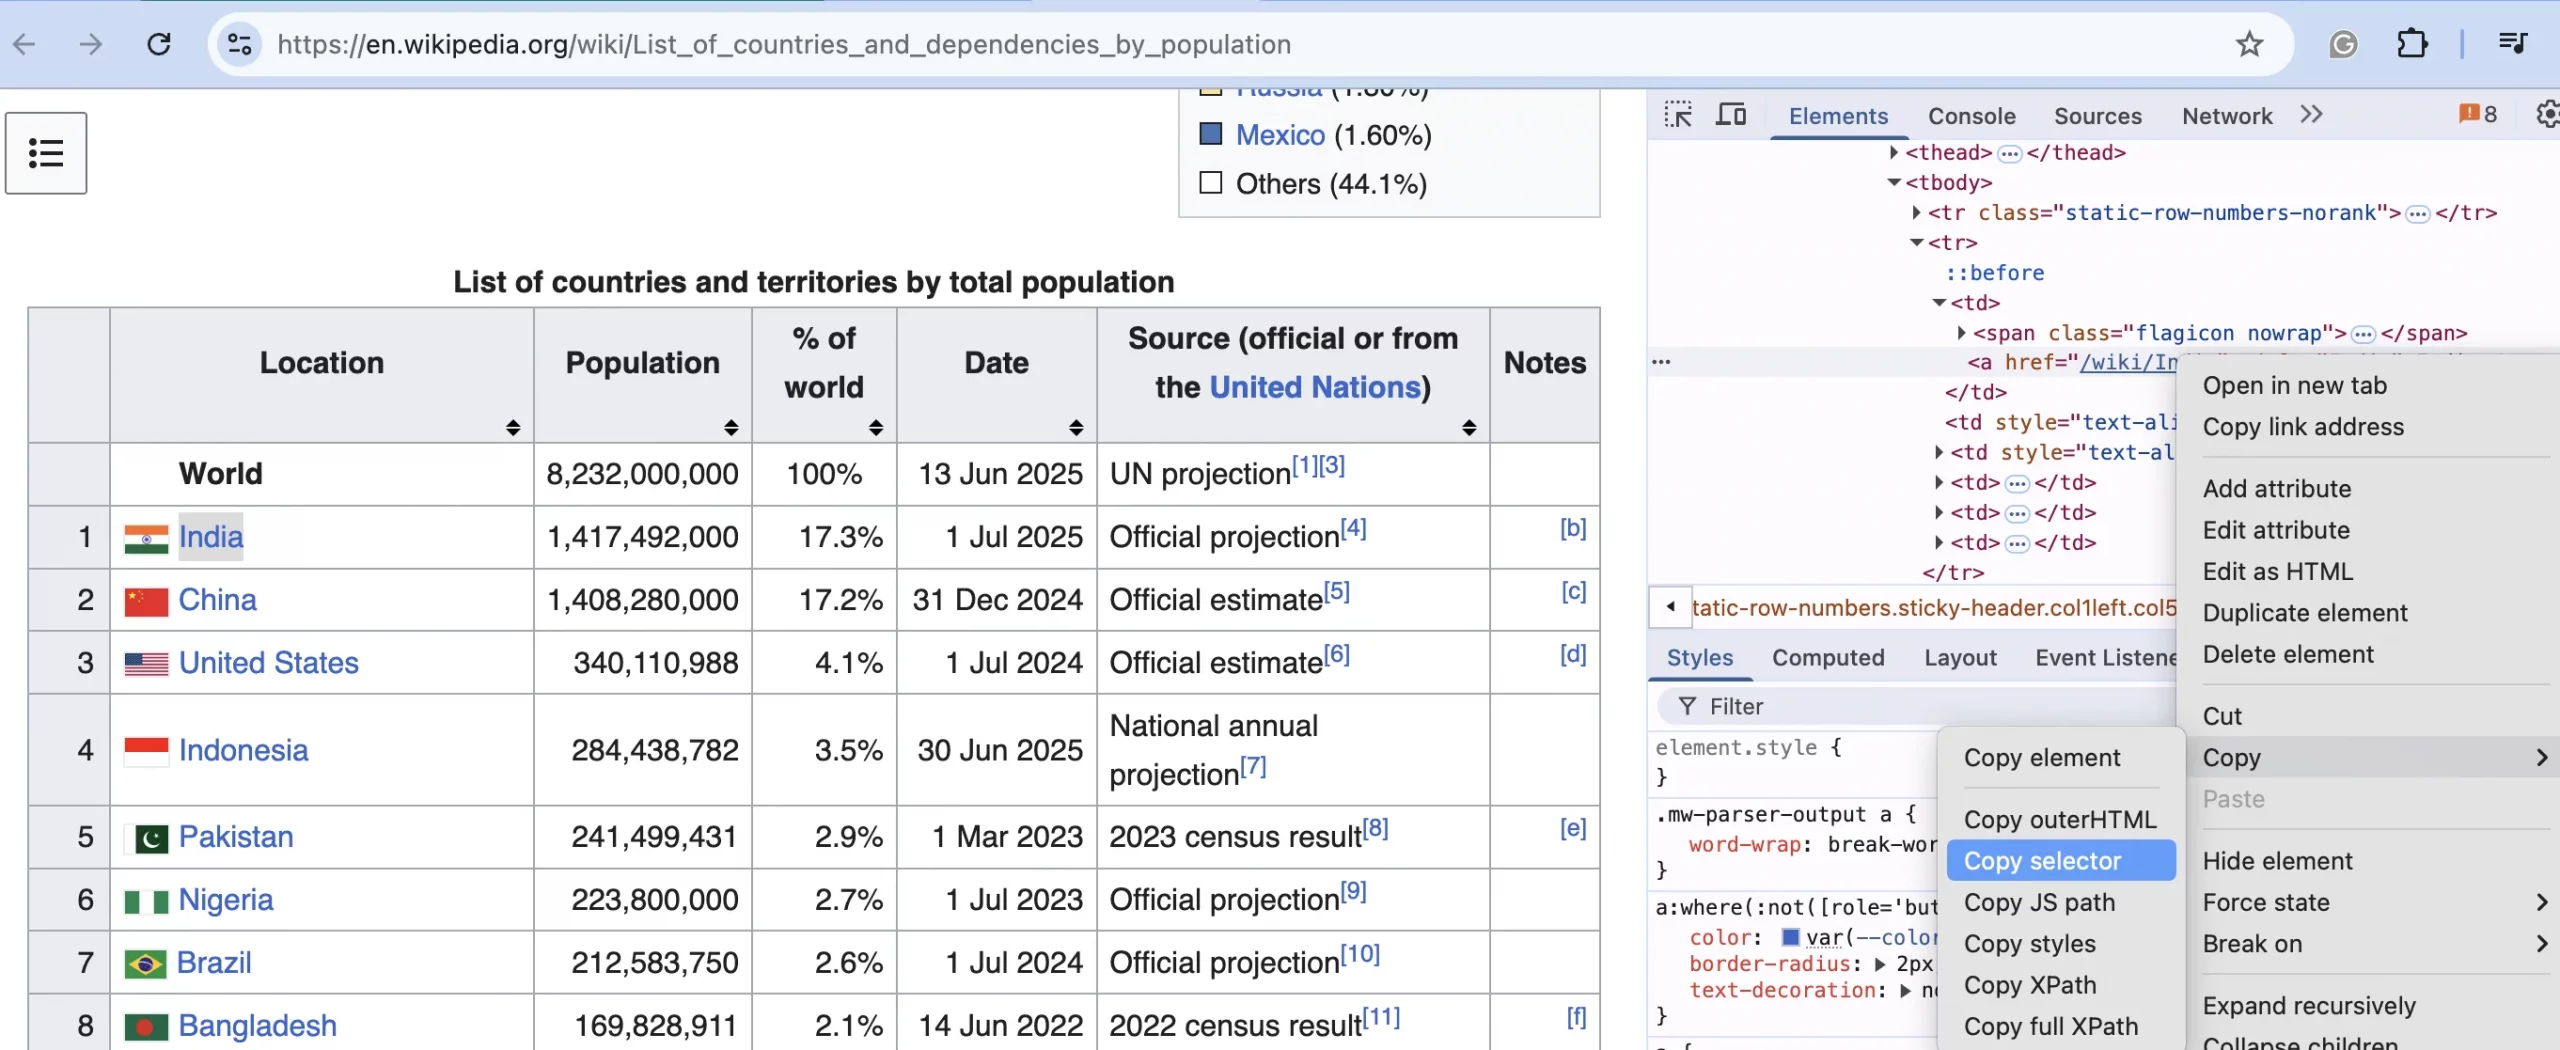The image size is (2560, 1050).
Task: Open the Extensions puzzle icon
Action: click(2412, 44)
